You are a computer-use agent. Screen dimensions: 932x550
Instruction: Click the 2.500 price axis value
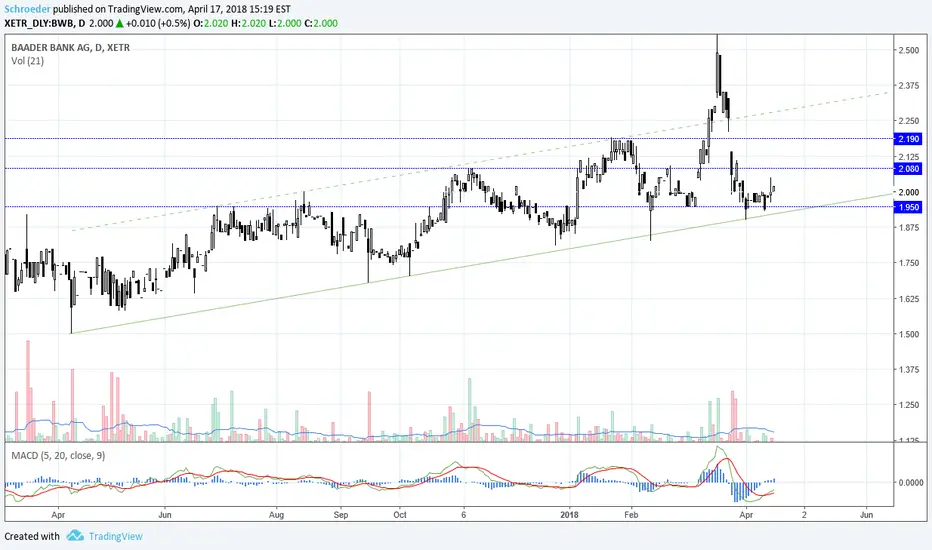[x=908, y=50]
